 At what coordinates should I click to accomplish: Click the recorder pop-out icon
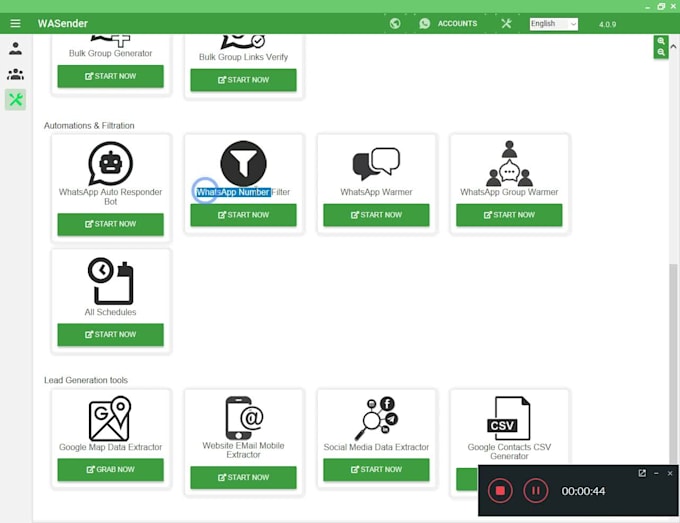pos(642,473)
